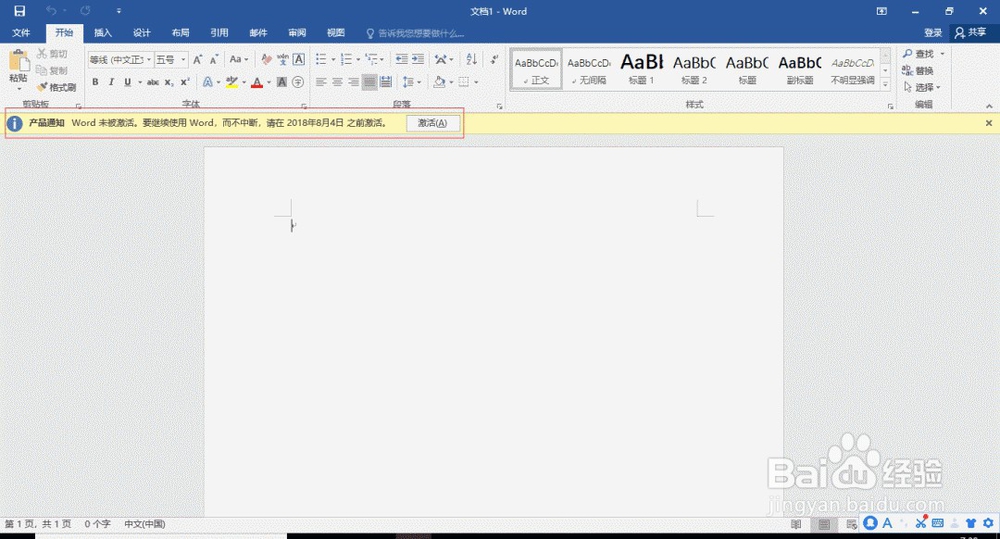Shrink font size icon
The height and width of the screenshot is (539, 1000).
(214, 59)
